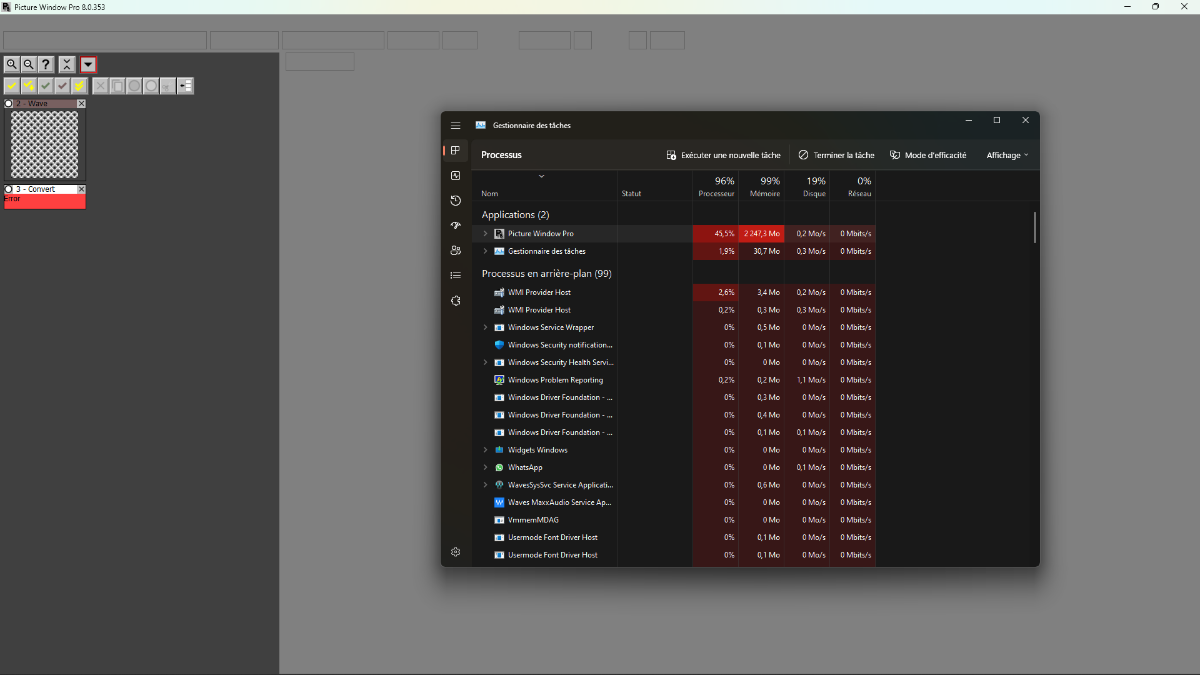
Task: Expand the Picture Window Pro process row
Action: (485, 234)
